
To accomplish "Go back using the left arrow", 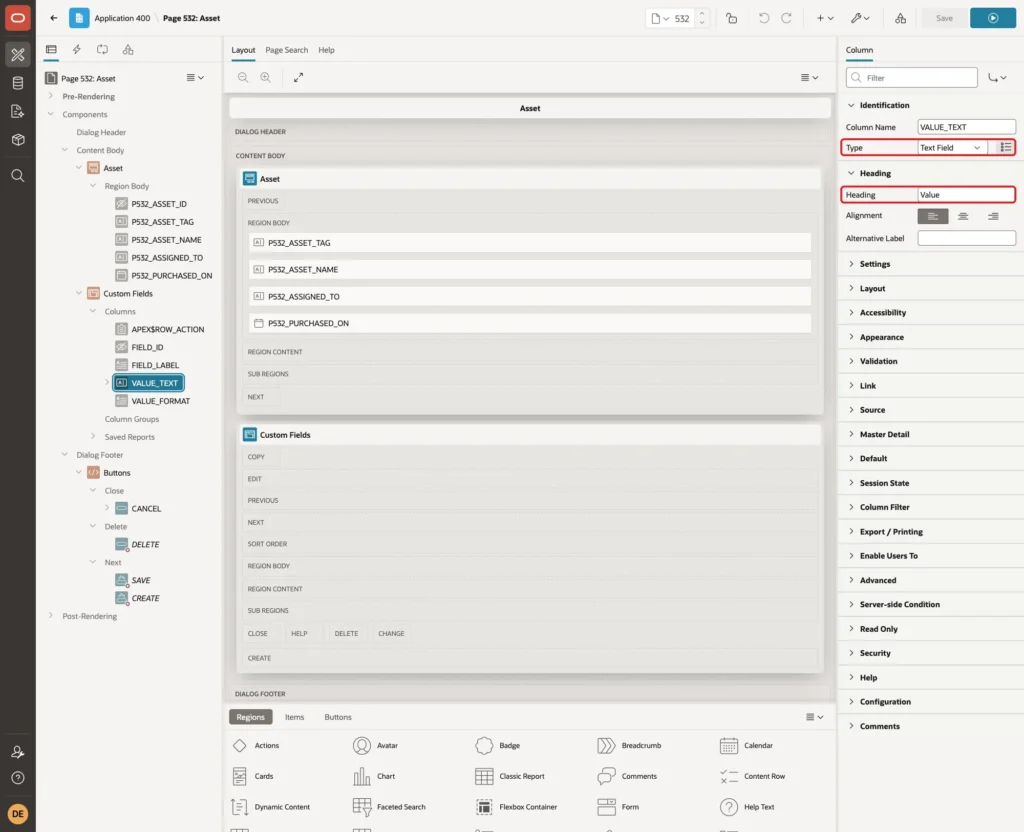I will tap(54, 18).
